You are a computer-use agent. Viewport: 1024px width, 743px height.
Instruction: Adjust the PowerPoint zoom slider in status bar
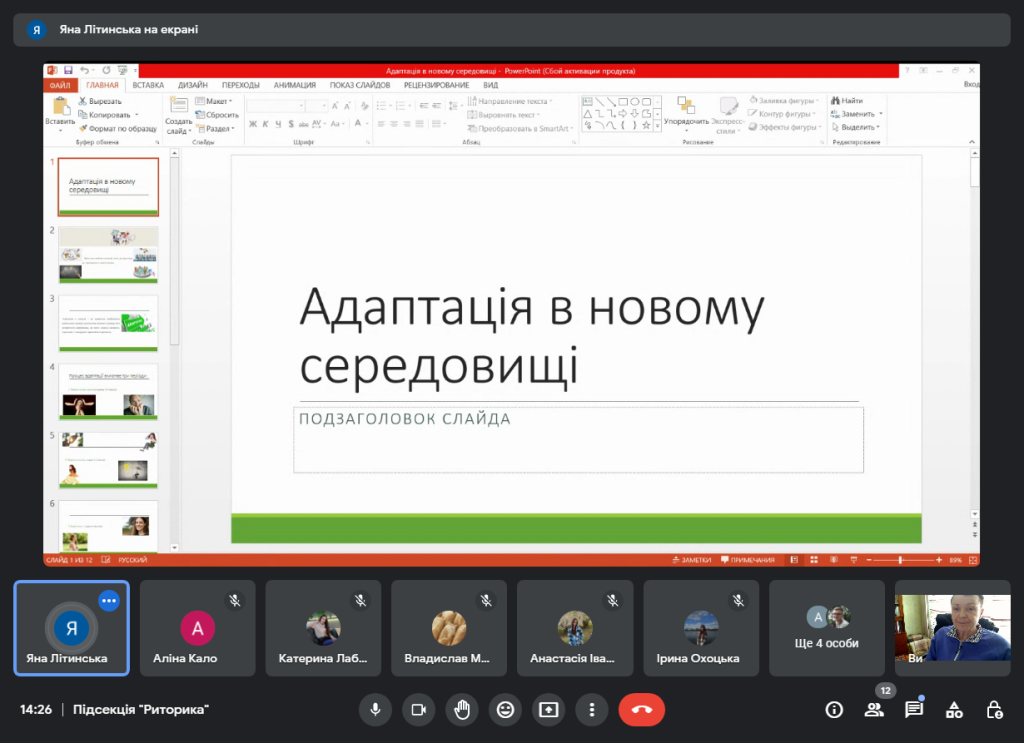(901, 560)
